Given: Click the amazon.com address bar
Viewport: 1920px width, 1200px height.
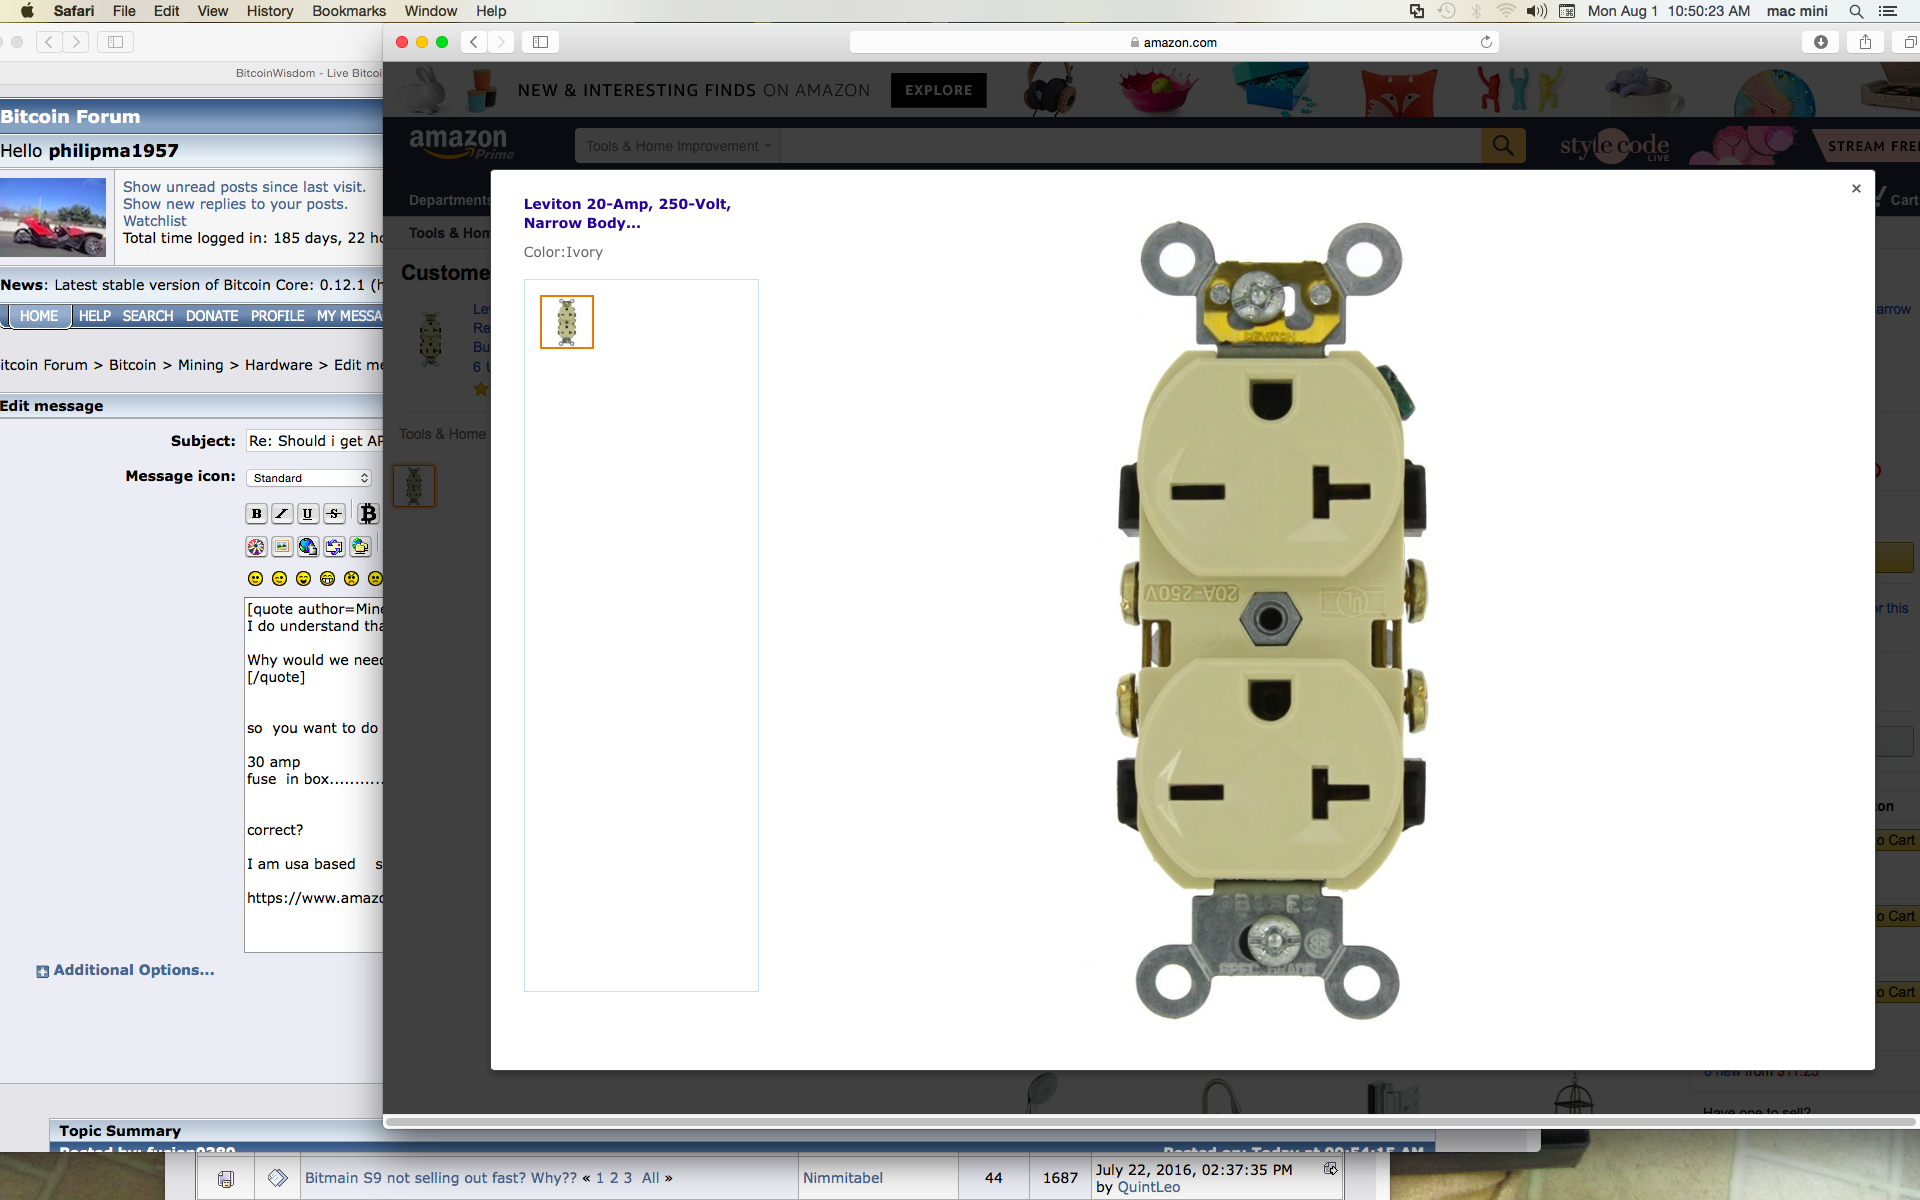Looking at the screenshot, I should point(1173,42).
